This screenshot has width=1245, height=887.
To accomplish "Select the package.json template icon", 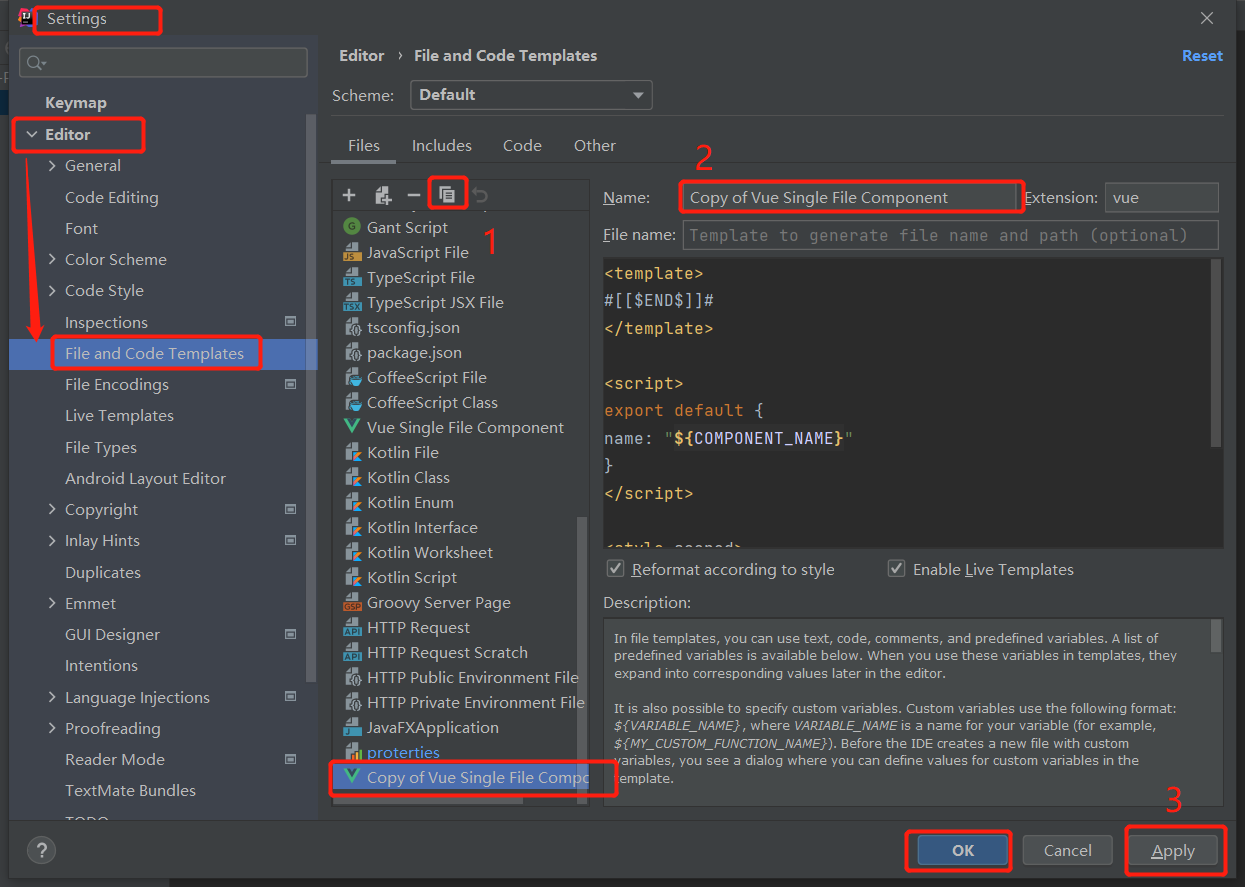I will pyautogui.click(x=351, y=352).
